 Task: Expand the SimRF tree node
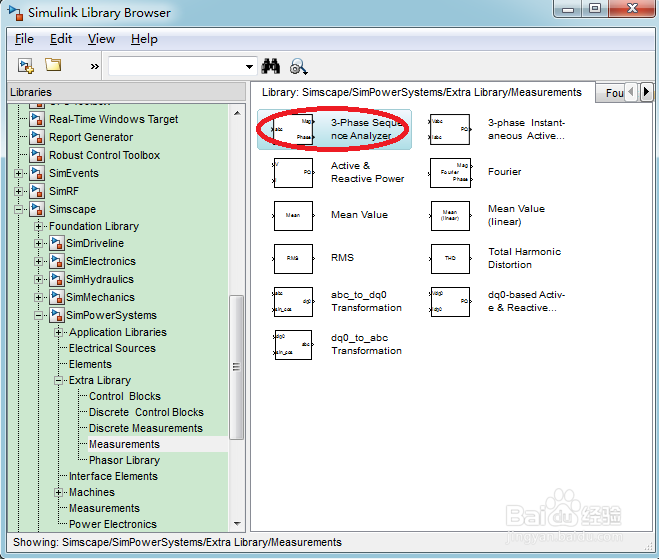point(18,191)
